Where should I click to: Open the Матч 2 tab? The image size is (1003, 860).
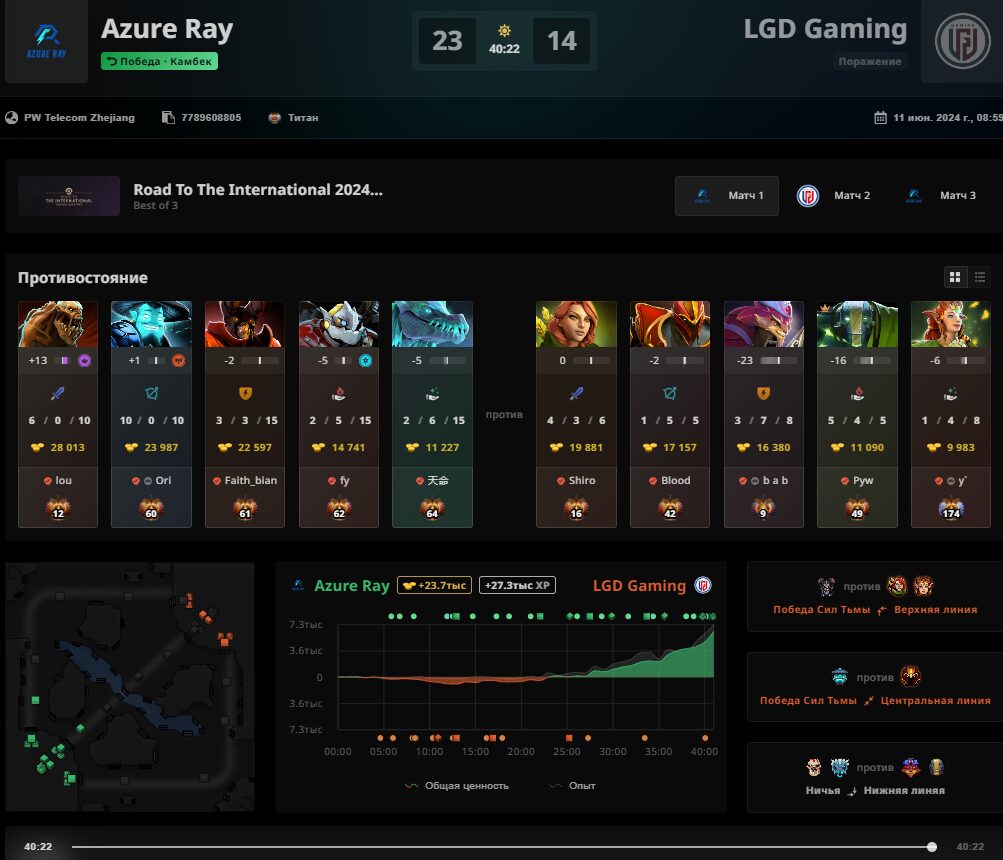pyautogui.click(x=833, y=196)
